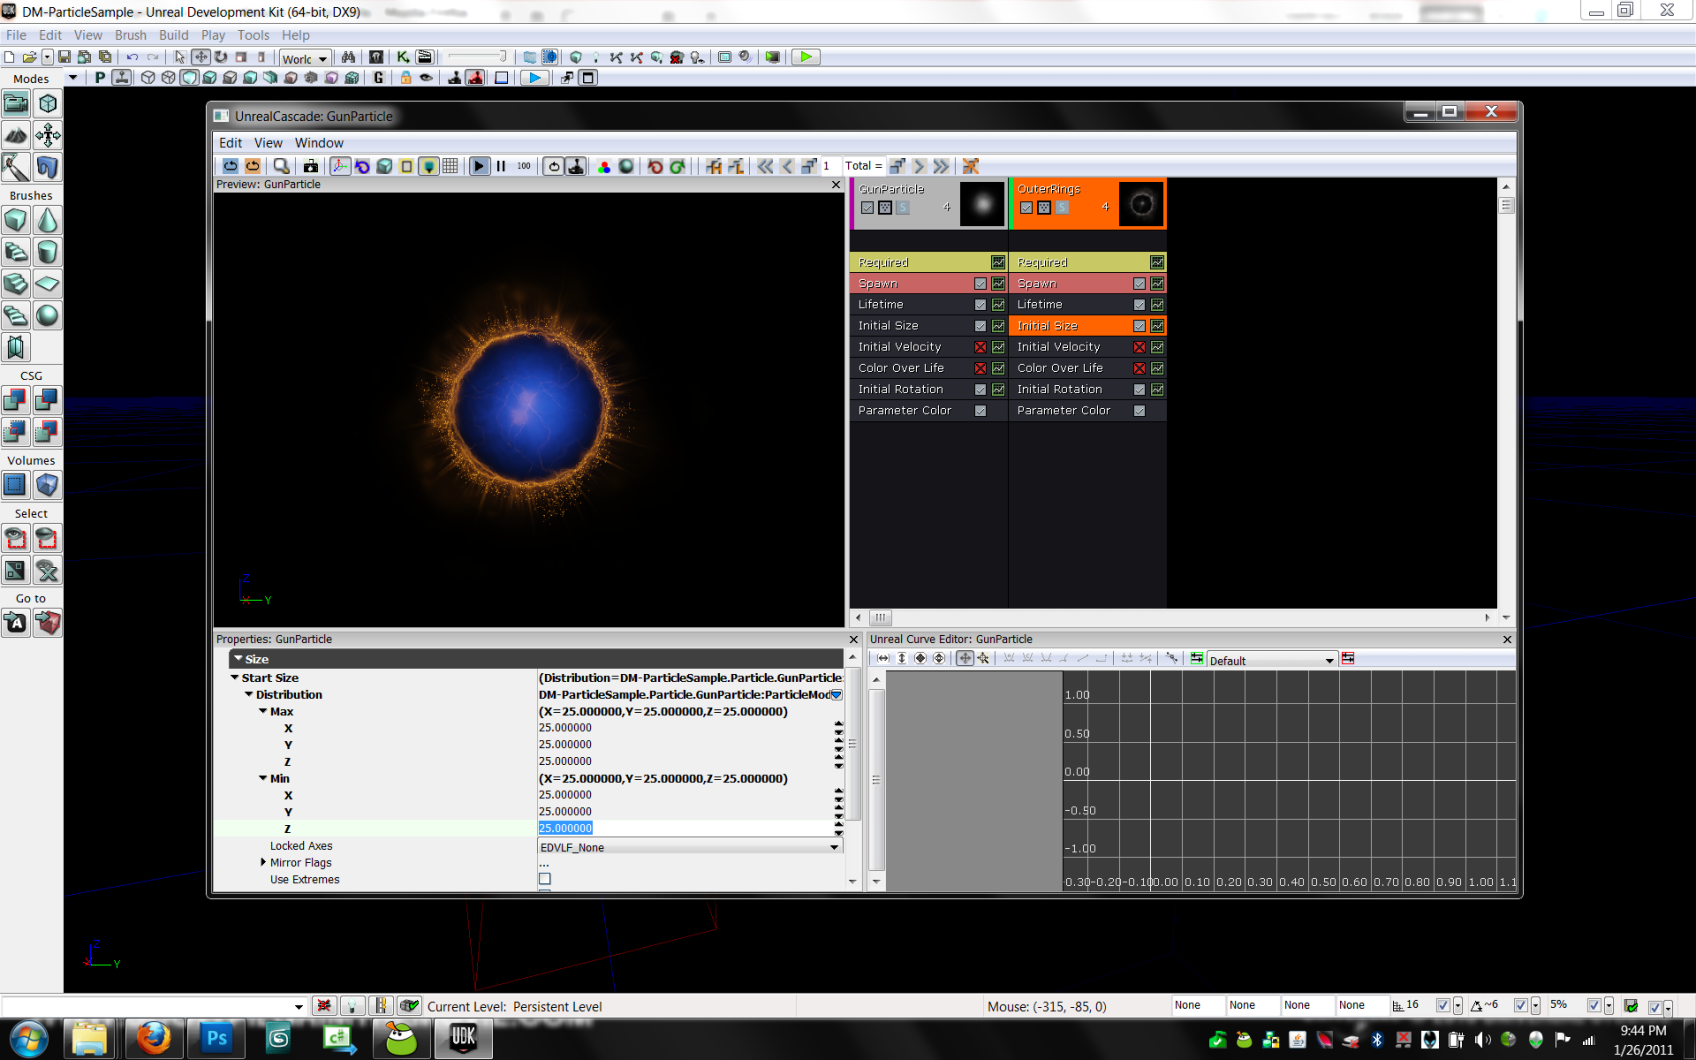Click the joystick realtime icon in Cascade
The width and height of the screenshot is (1696, 1060).
click(576, 166)
